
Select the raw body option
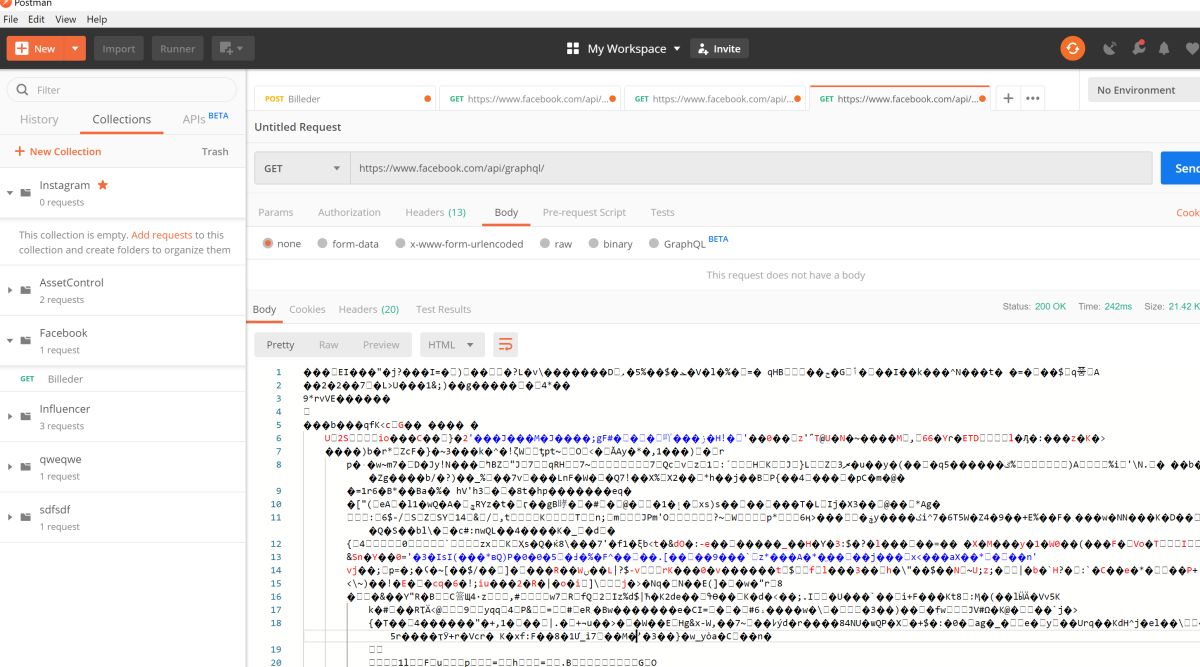(545, 243)
